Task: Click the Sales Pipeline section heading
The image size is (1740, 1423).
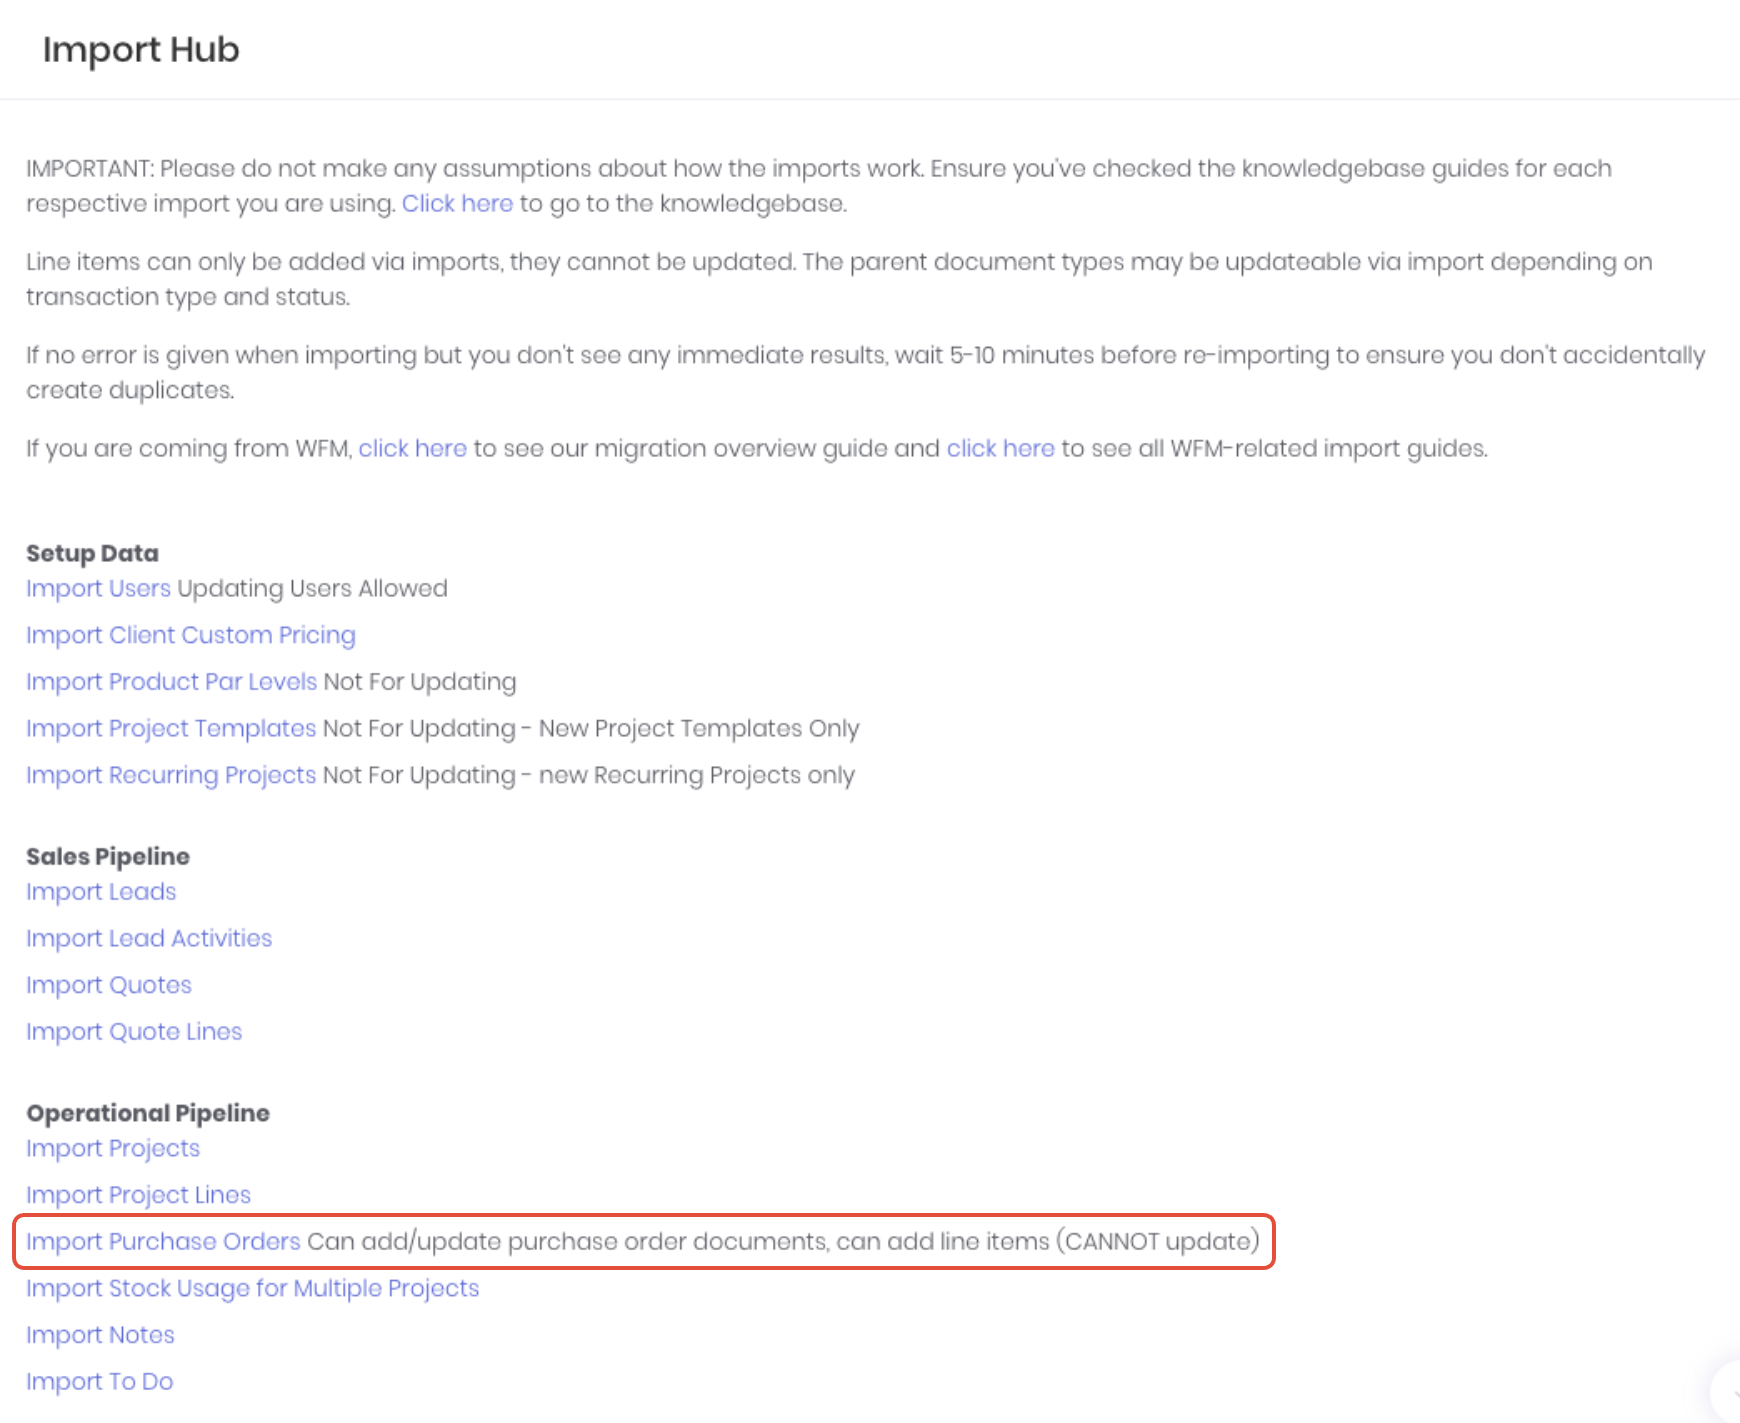Action: [x=108, y=856]
